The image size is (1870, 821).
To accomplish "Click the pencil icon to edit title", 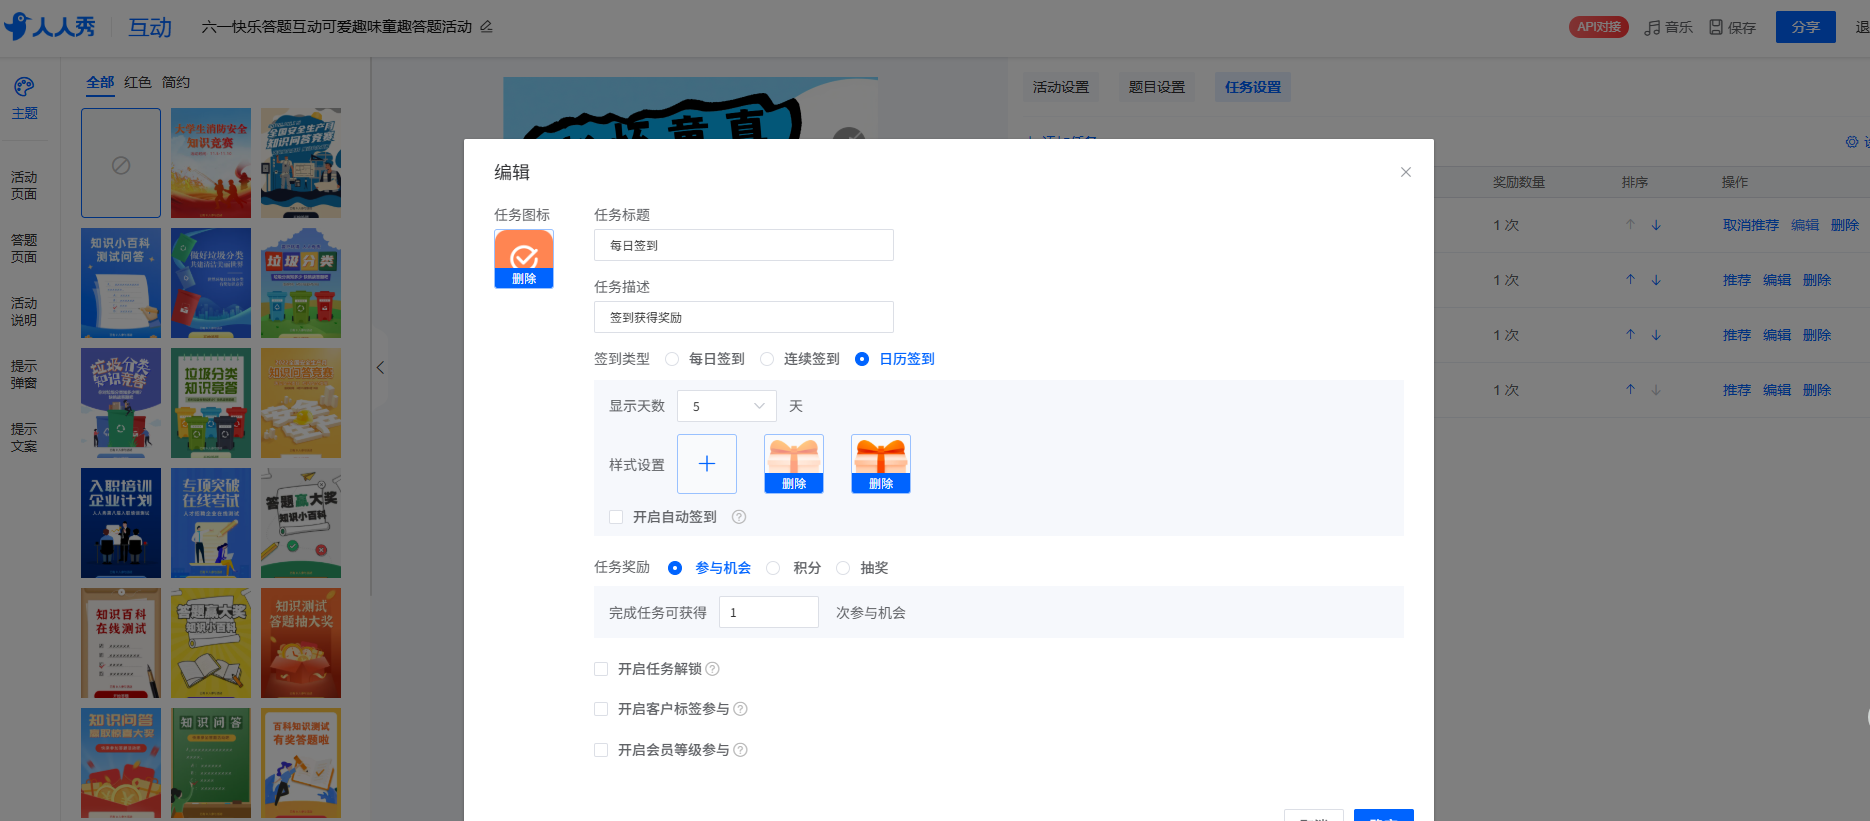I will (x=486, y=27).
